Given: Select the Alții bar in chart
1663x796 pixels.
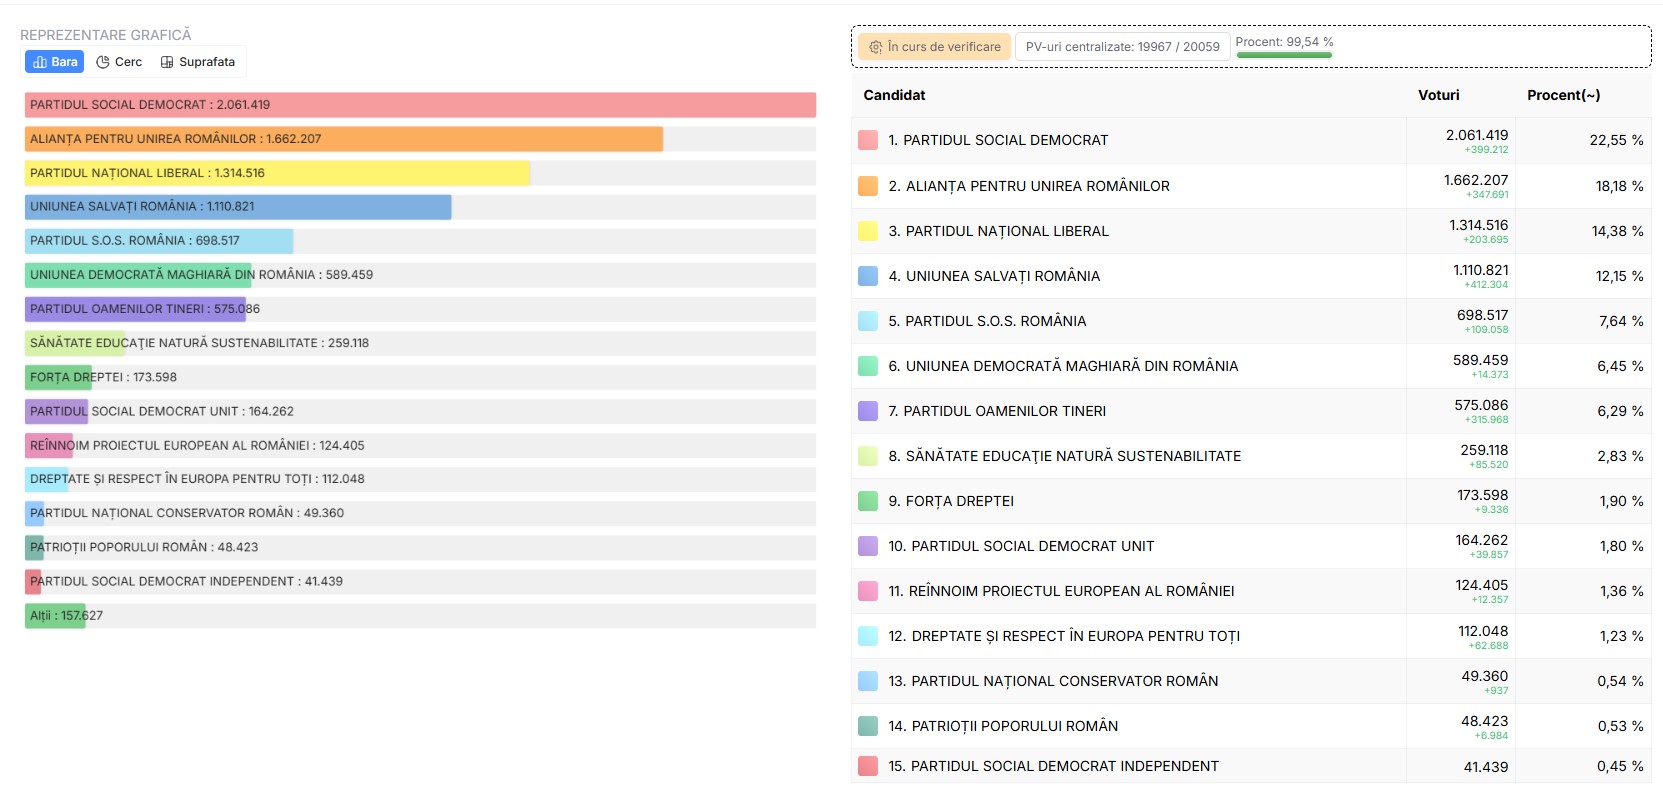Looking at the screenshot, I should click(55, 616).
